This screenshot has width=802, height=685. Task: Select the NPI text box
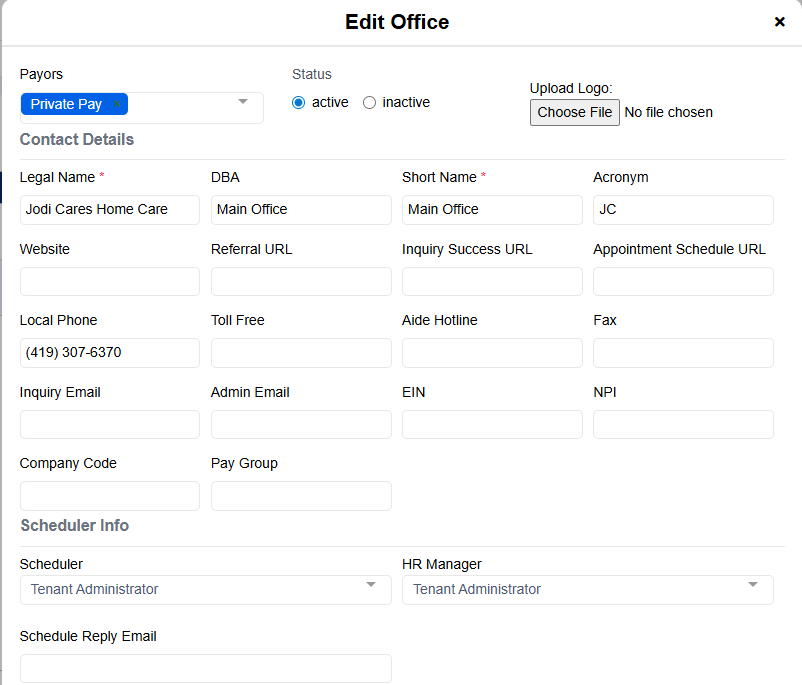[683, 425]
